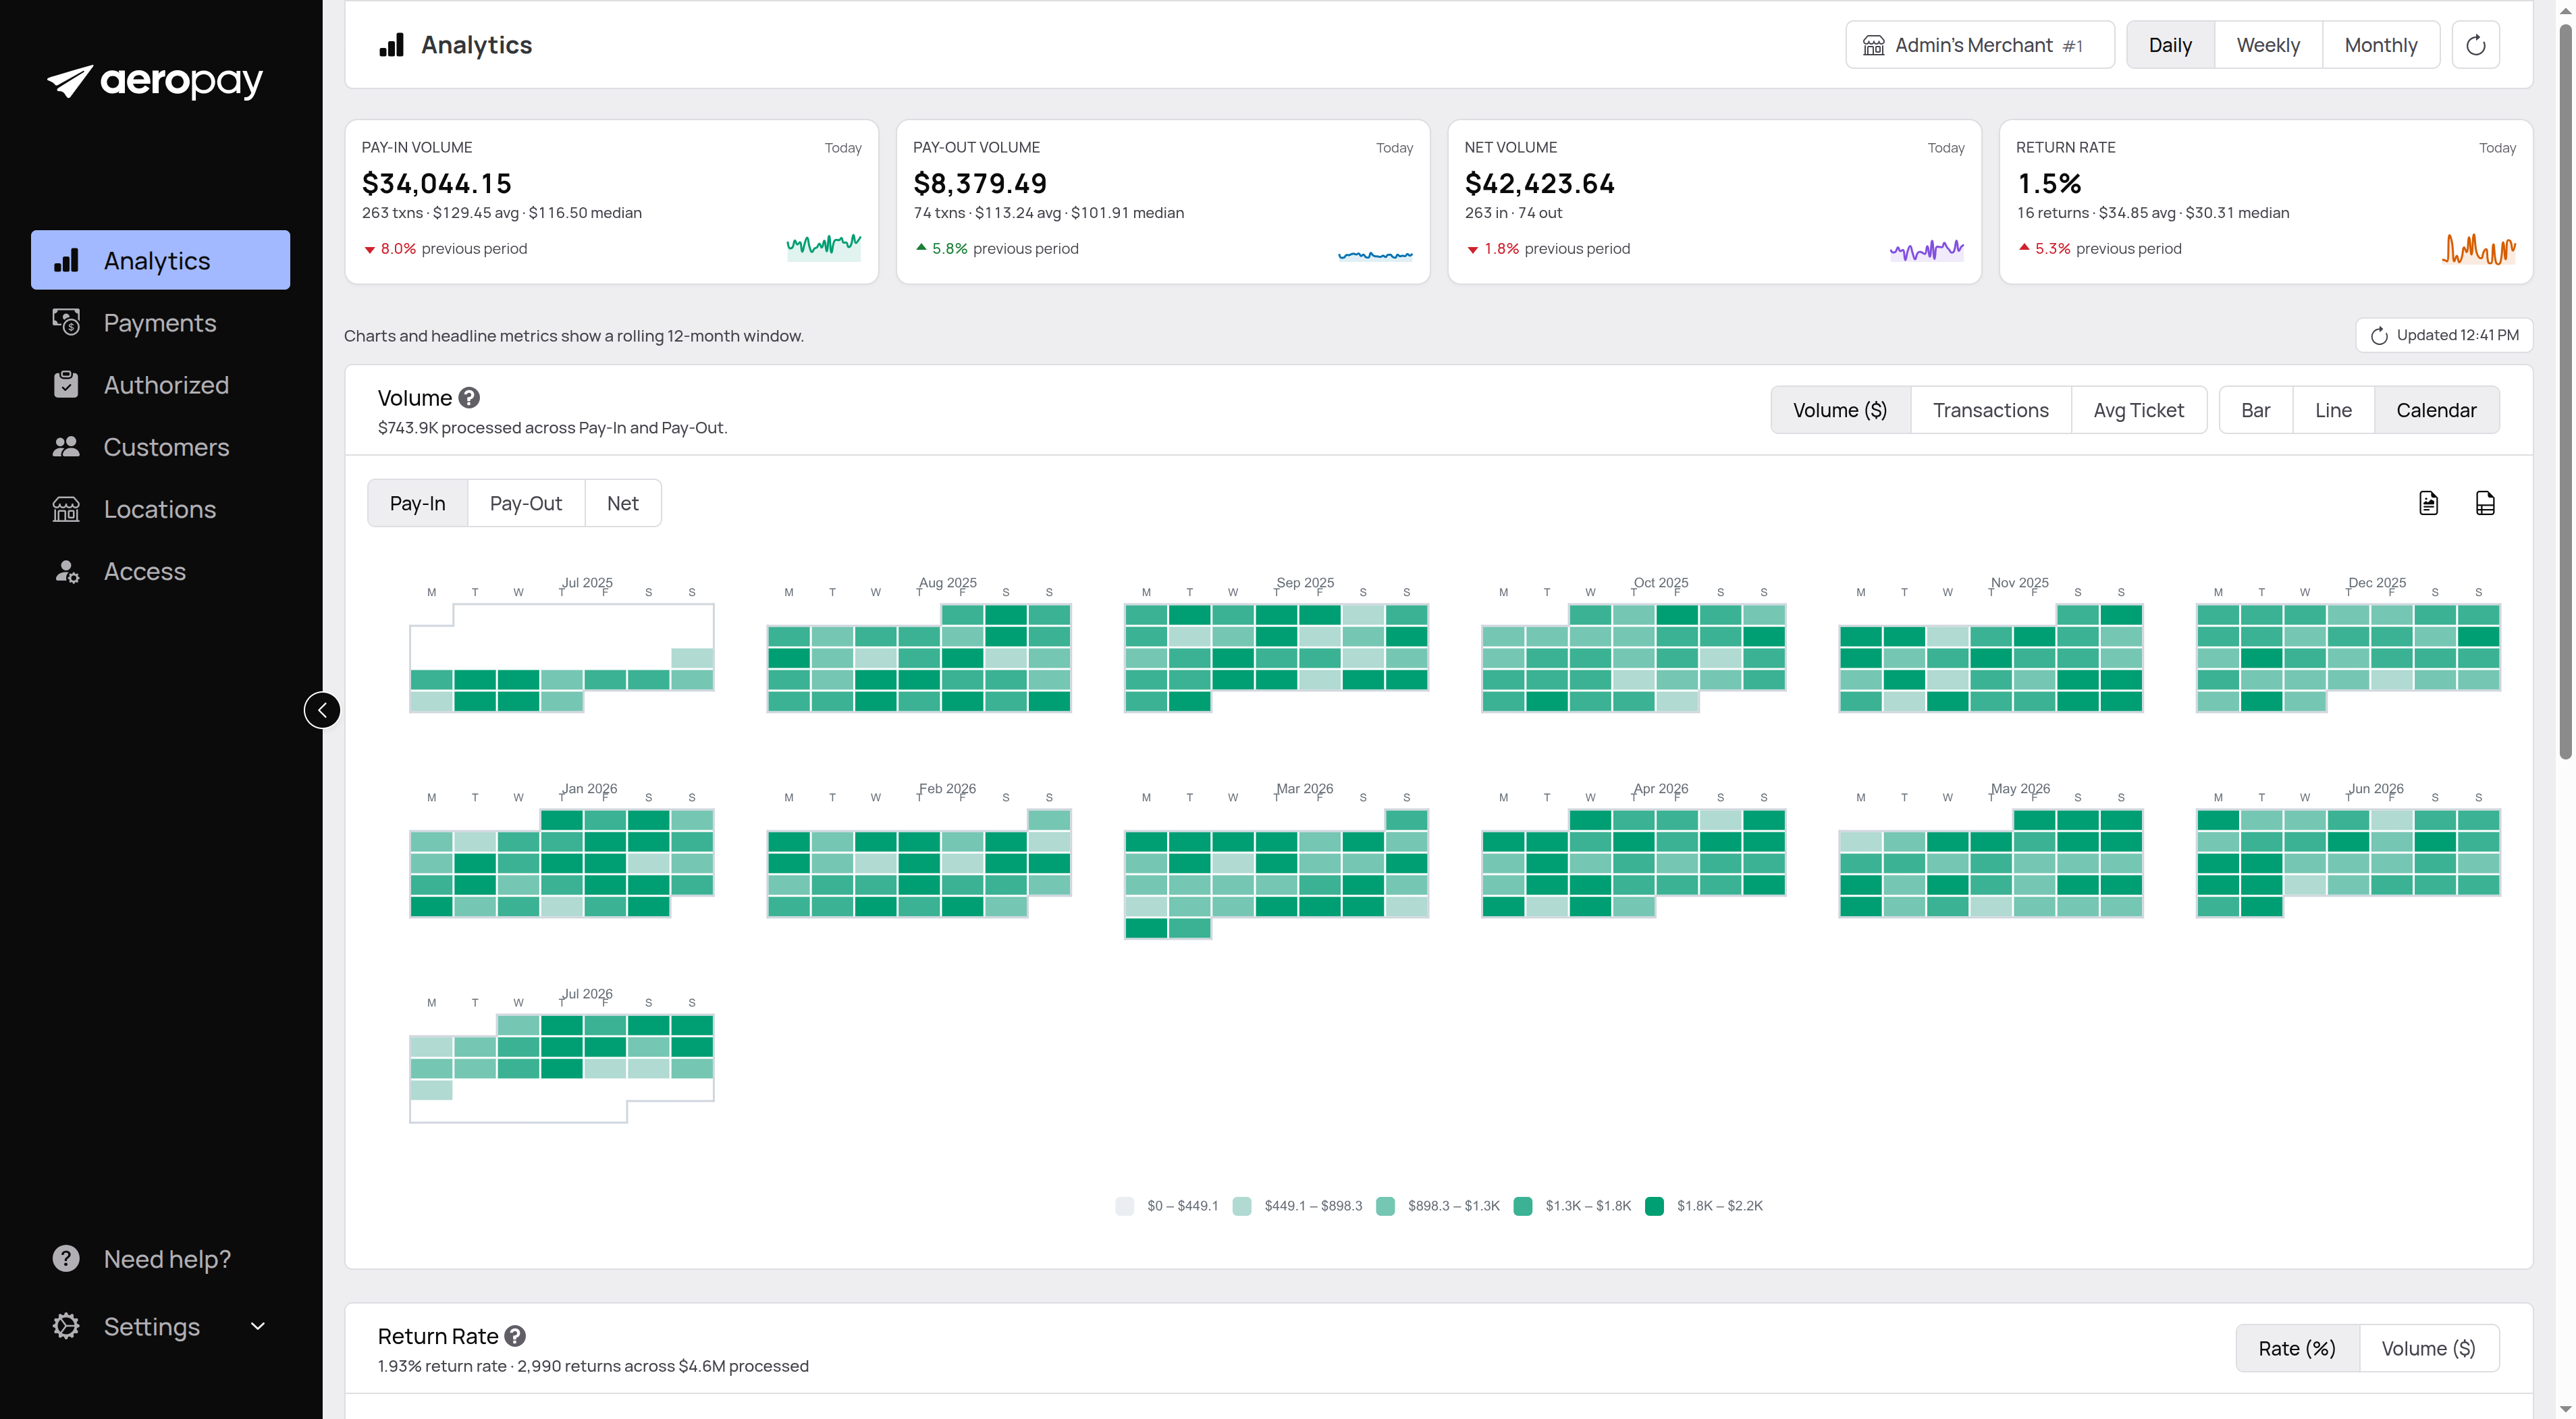2576x1419 pixels.
Task: Click the Access user-gear icon
Action: click(66, 571)
